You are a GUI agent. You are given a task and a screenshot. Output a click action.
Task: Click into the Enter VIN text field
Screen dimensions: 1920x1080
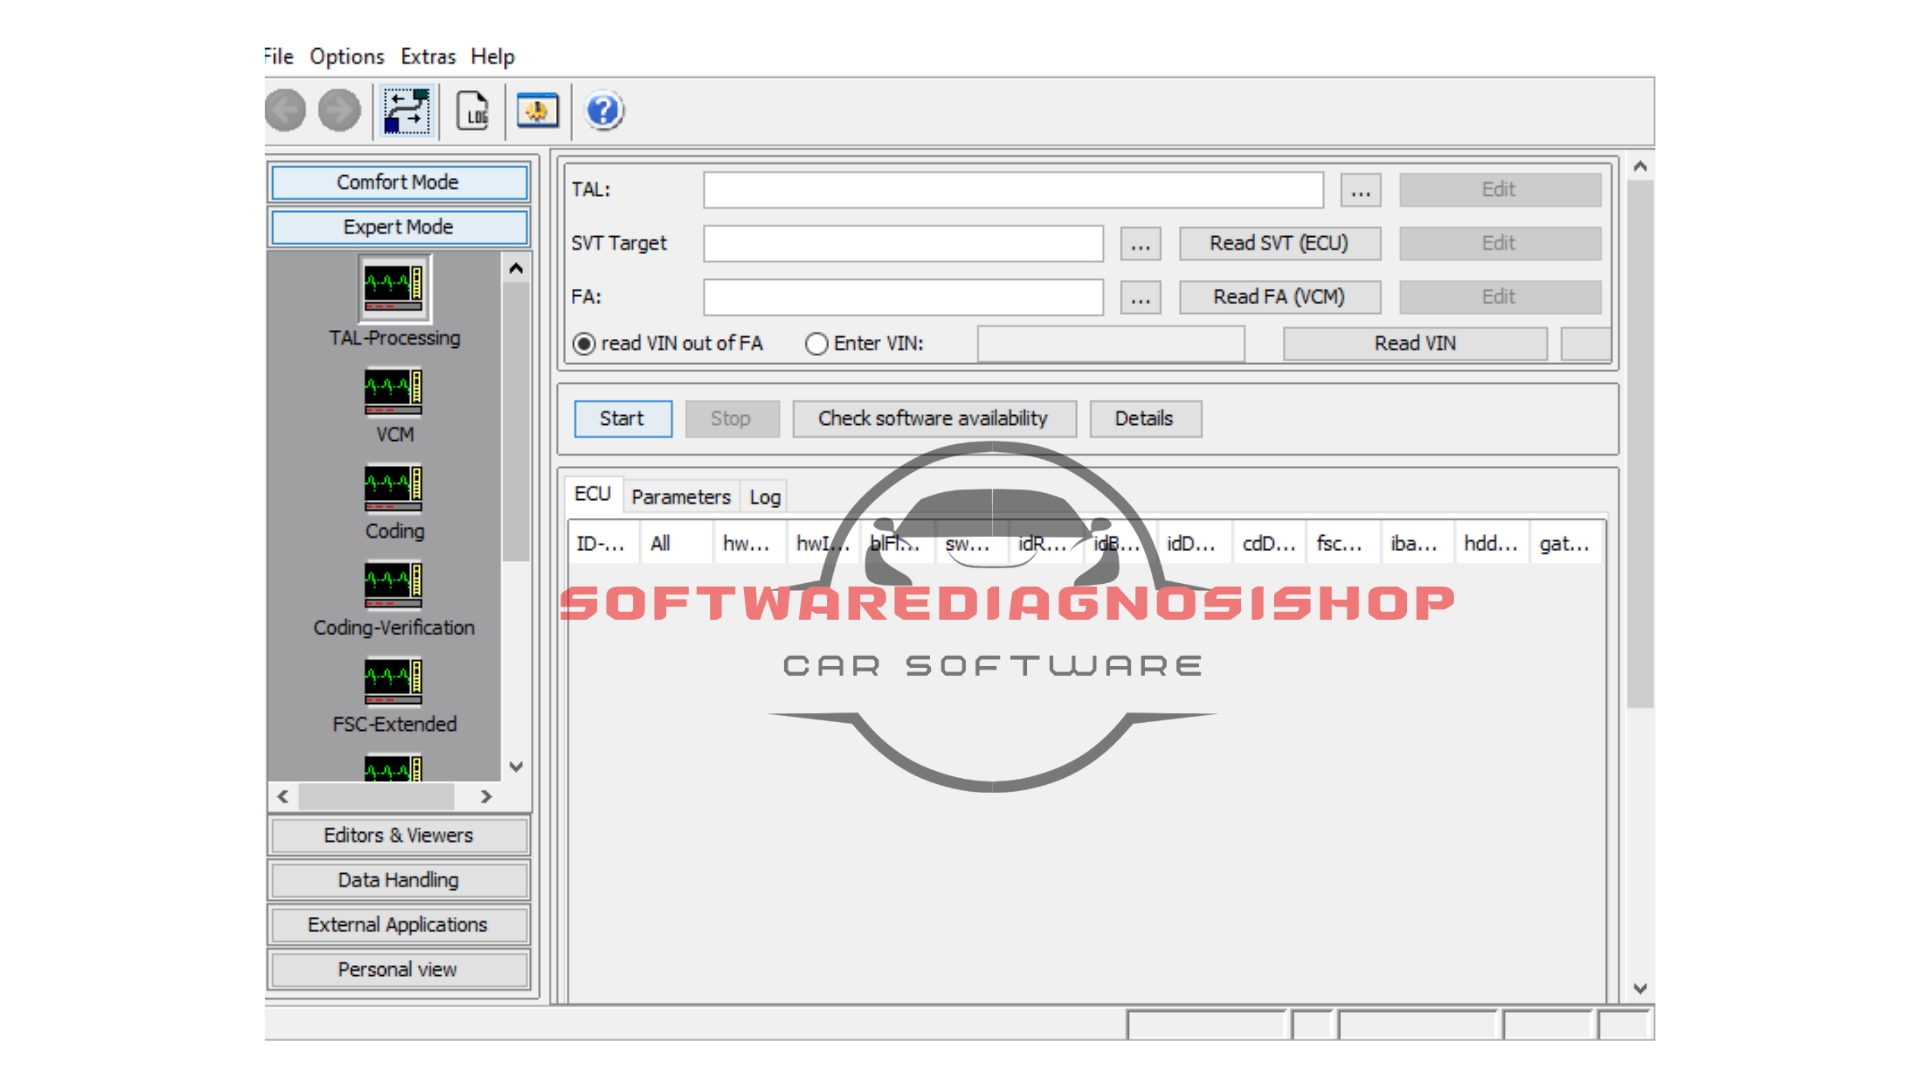(x=1111, y=344)
